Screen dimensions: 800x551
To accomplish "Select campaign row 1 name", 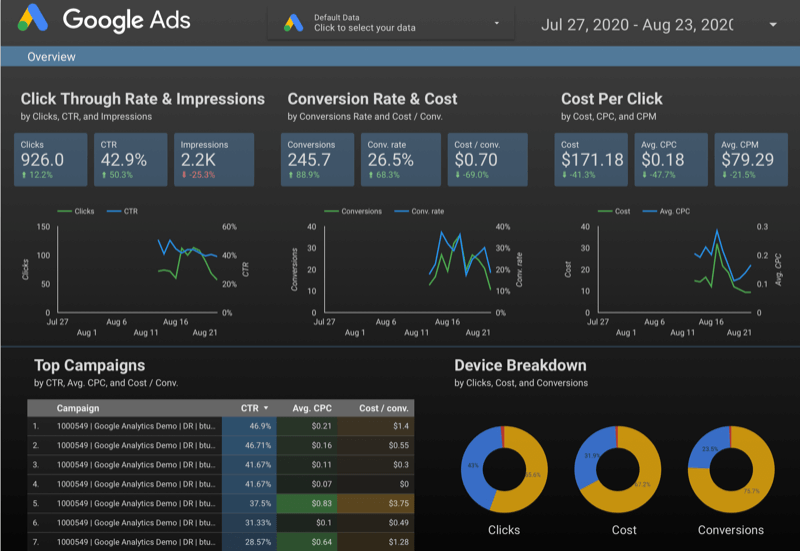I will point(136,426).
